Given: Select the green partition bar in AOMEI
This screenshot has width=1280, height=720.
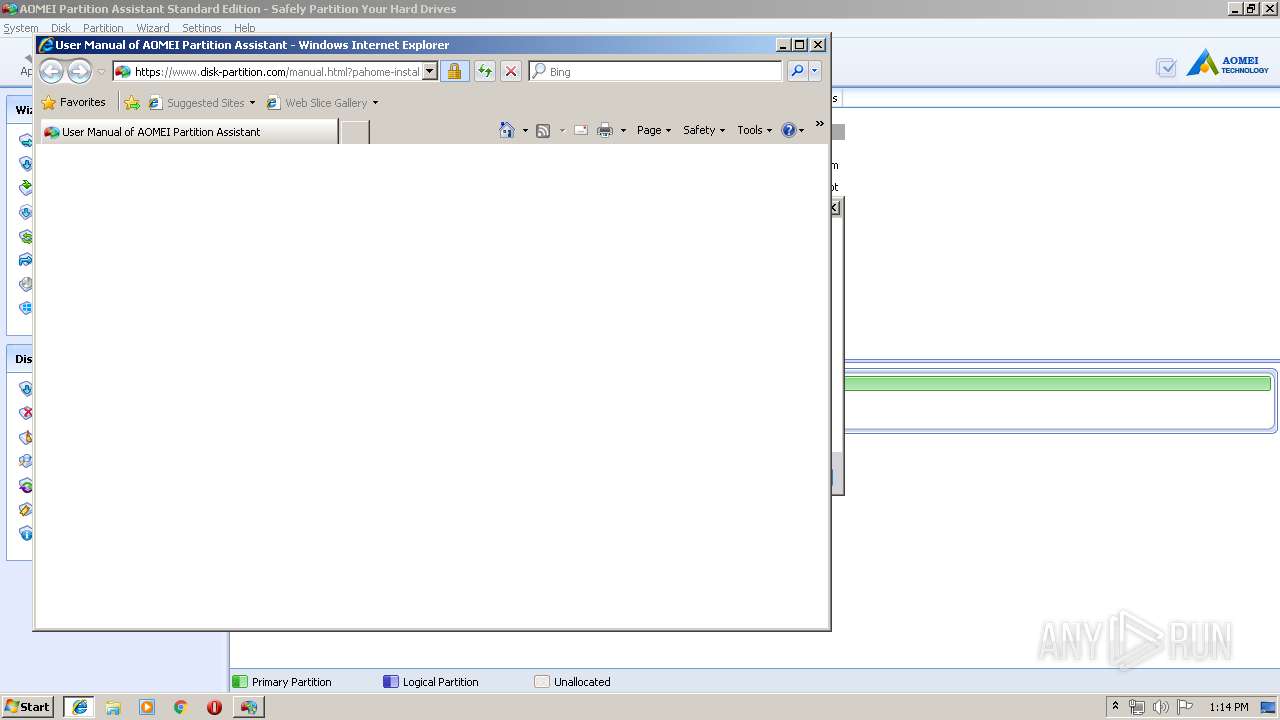Looking at the screenshot, I should [1058, 384].
